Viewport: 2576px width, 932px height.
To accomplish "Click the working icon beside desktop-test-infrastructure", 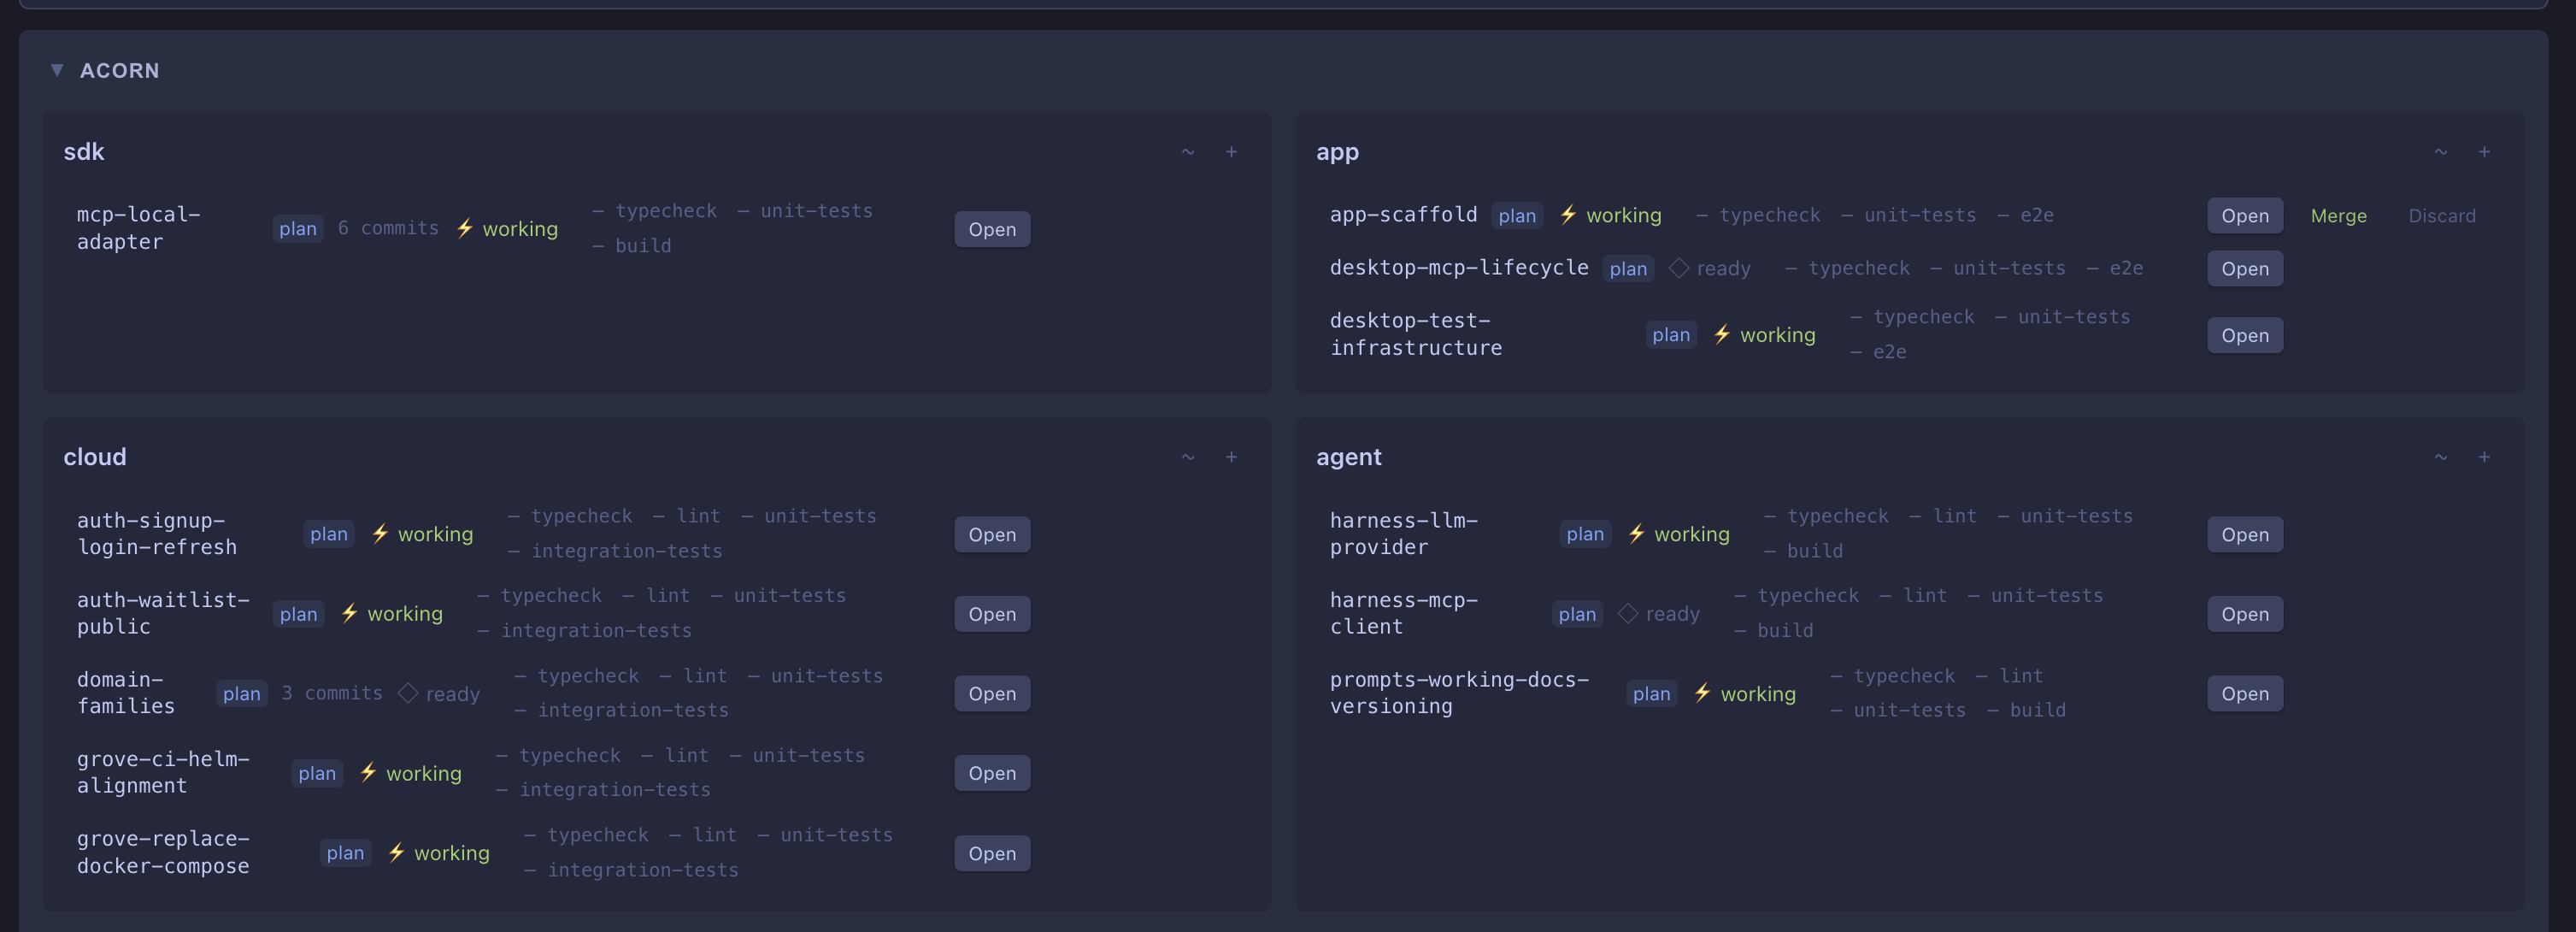I will [1722, 335].
